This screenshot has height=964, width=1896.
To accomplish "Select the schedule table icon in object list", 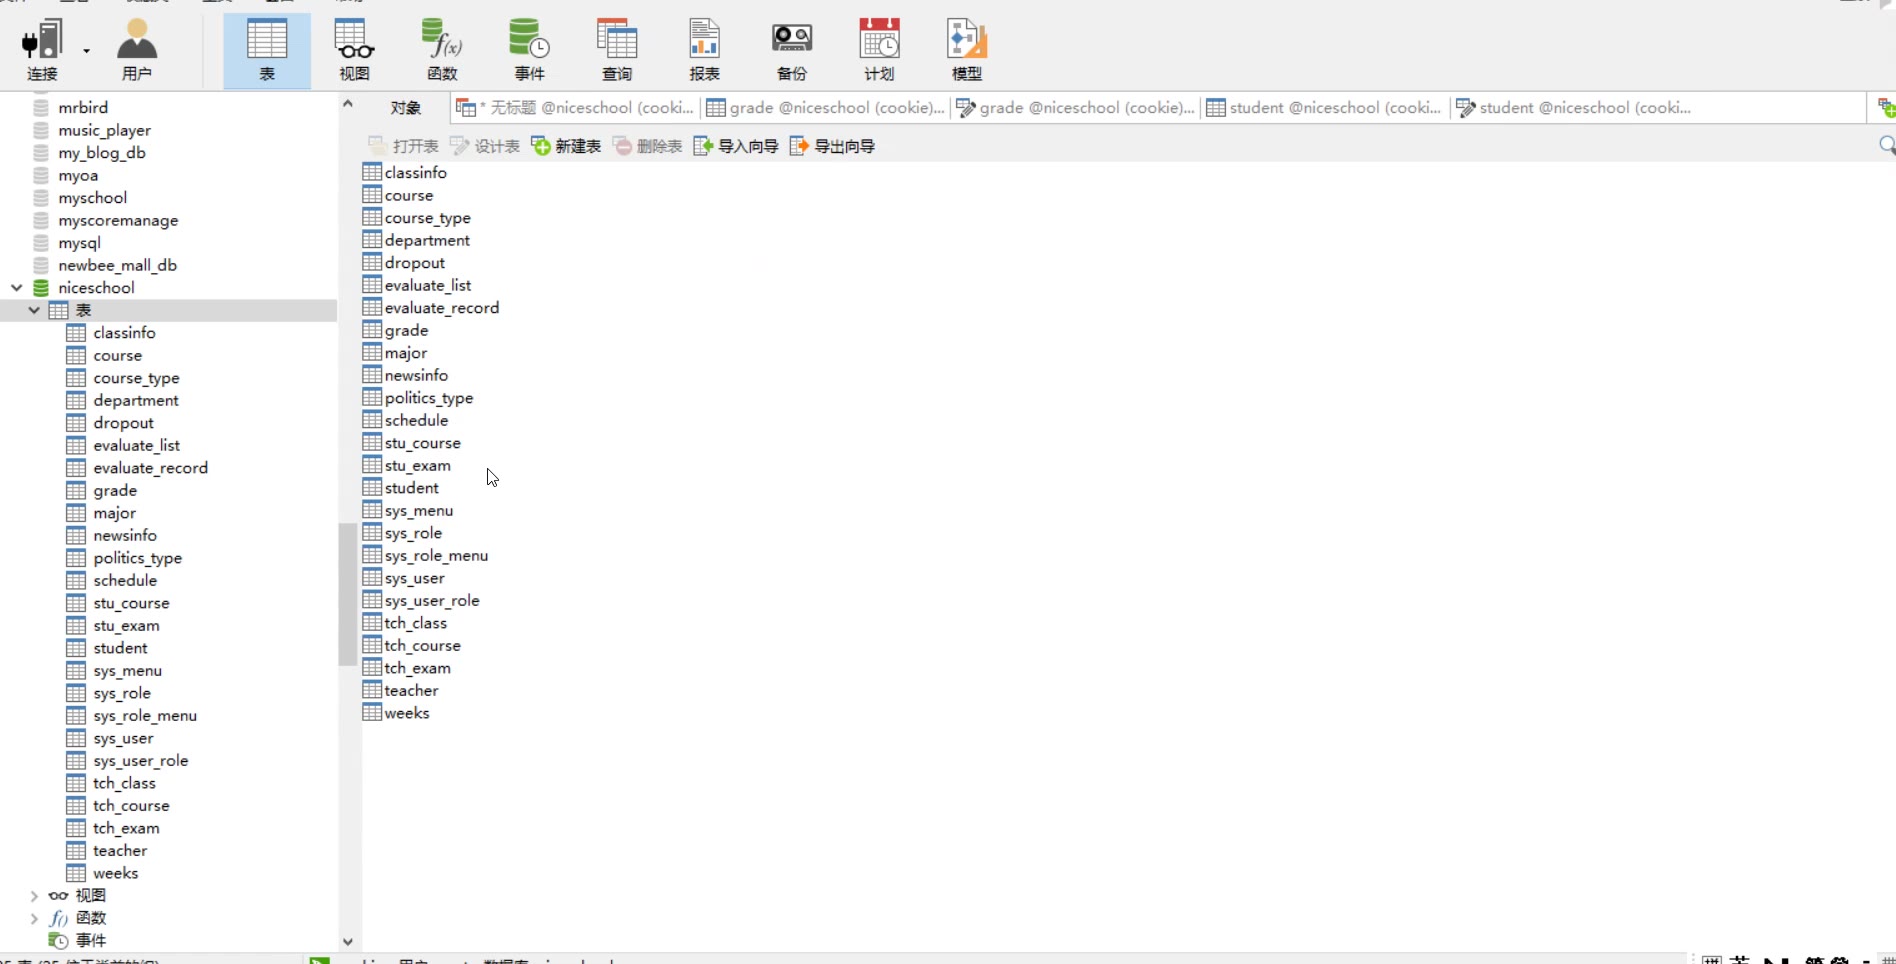I will [372, 420].
